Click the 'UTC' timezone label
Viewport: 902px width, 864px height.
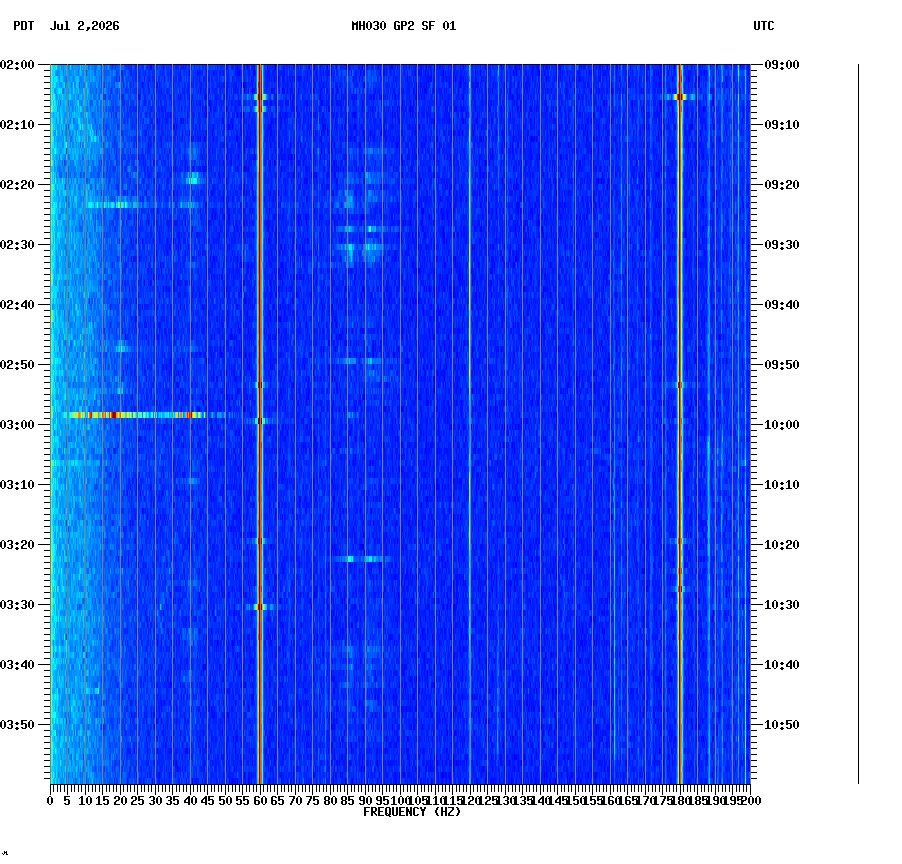763,26
